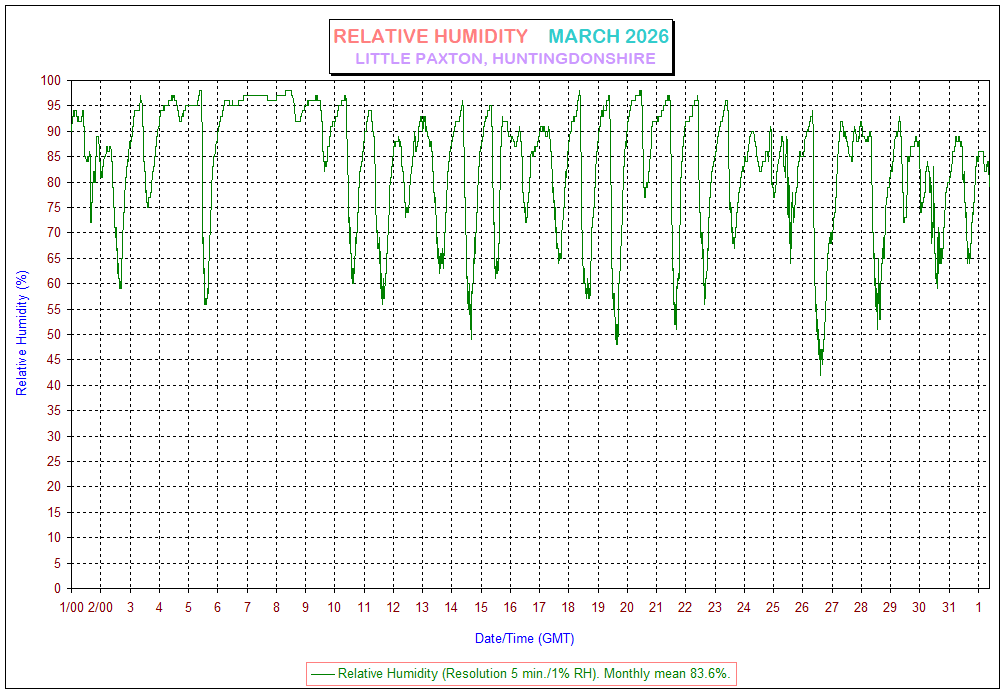Image resolution: width=1005 pixels, height=693 pixels.
Task: Click the 75 label on y-axis
Action: point(54,207)
